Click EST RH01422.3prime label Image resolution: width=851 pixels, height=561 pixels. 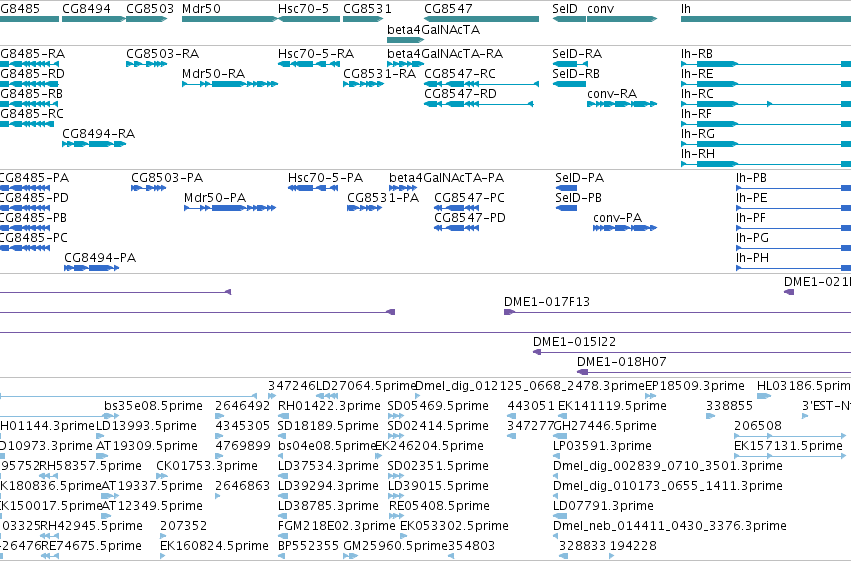pos(329,406)
